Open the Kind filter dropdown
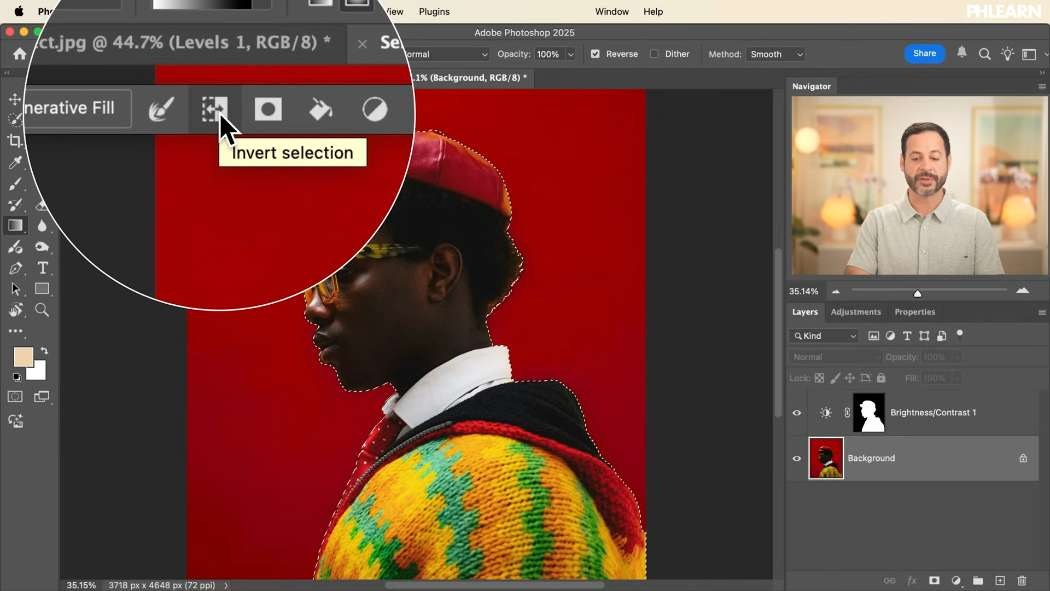The image size is (1050, 591). (824, 336)
